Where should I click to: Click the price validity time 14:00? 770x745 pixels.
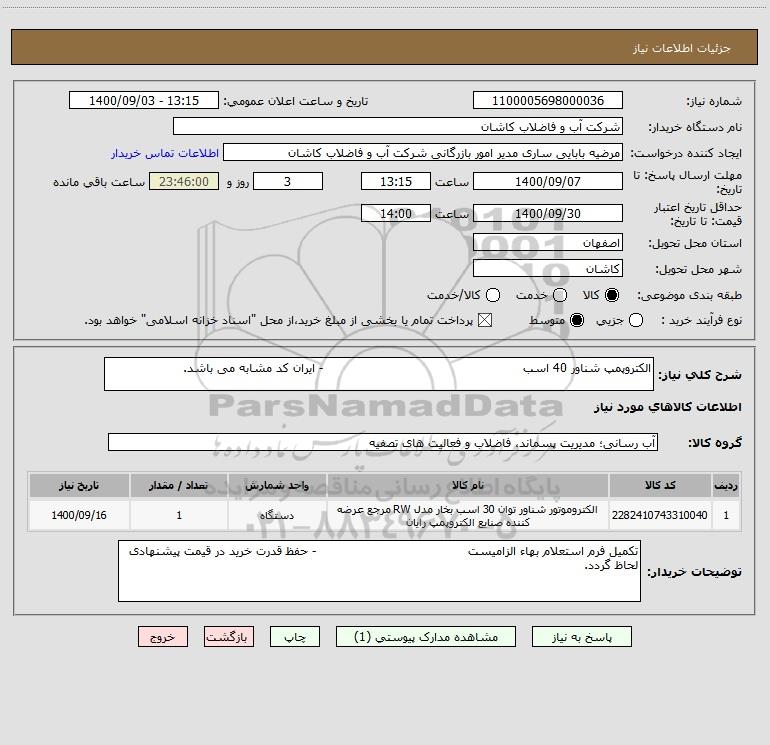[x=396, y=213]
